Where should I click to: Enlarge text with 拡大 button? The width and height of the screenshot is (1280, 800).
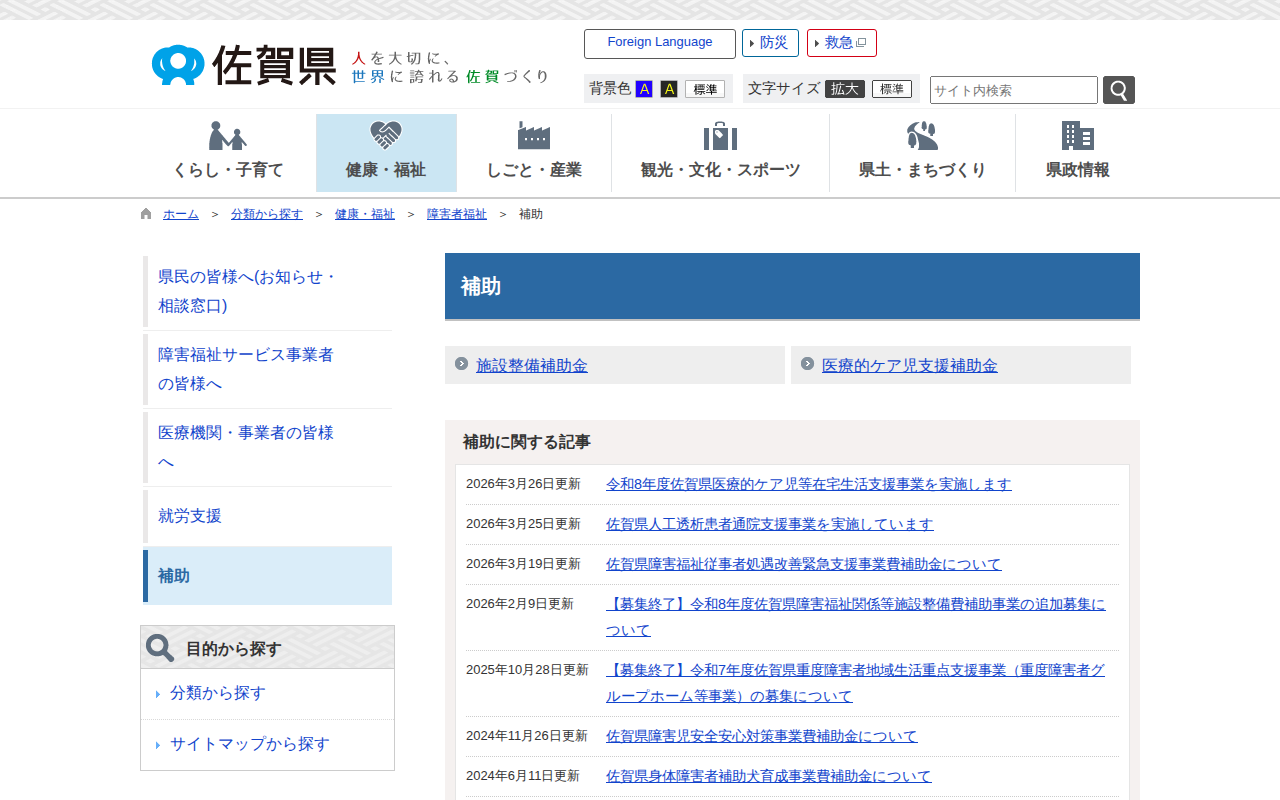[845, 89]
